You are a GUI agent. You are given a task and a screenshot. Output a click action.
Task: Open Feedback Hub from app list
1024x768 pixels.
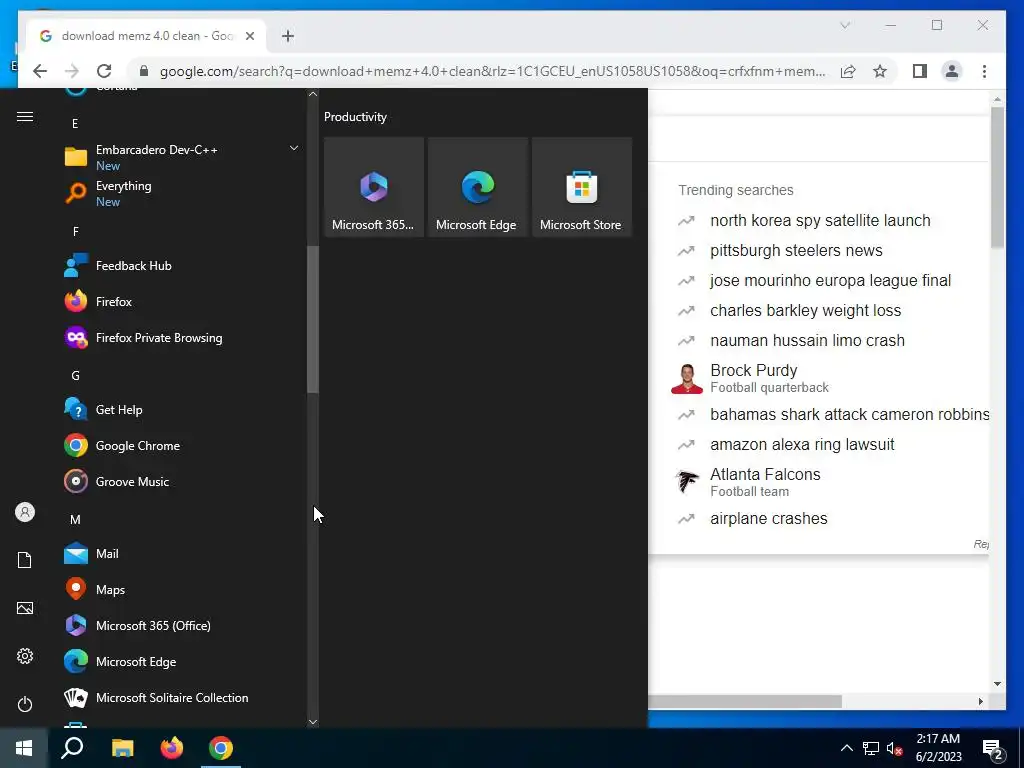pyautogui.click(x=181, y=266)
